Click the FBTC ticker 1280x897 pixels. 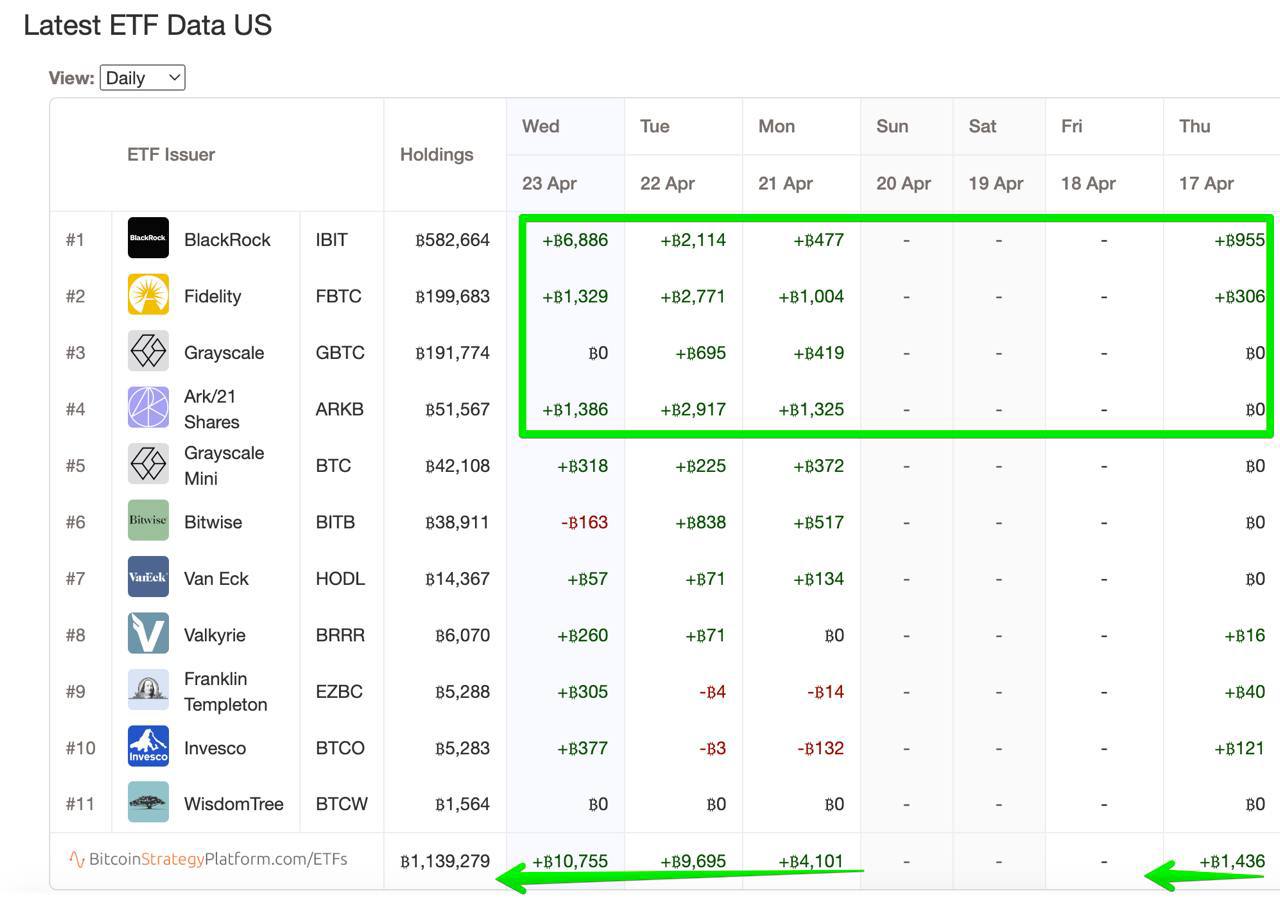[339, 296]
